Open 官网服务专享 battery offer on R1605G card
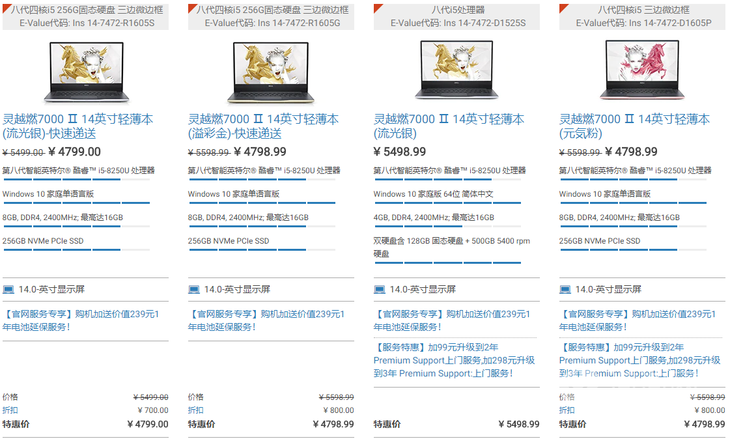The image size is (730, 439). point(266,321)
